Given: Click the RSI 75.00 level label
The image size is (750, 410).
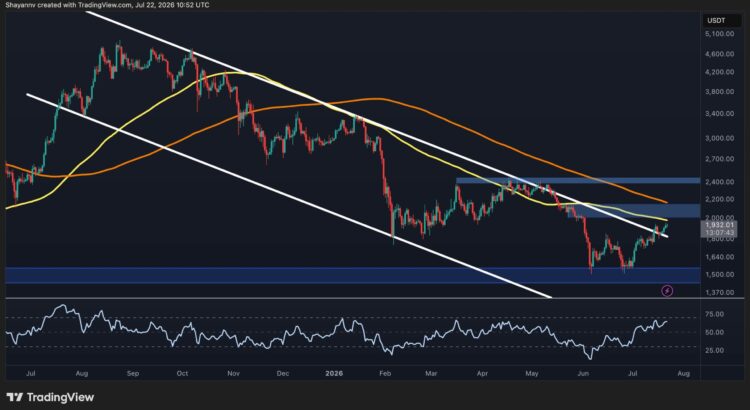Looking at the screenshot, I should [715, 314].
